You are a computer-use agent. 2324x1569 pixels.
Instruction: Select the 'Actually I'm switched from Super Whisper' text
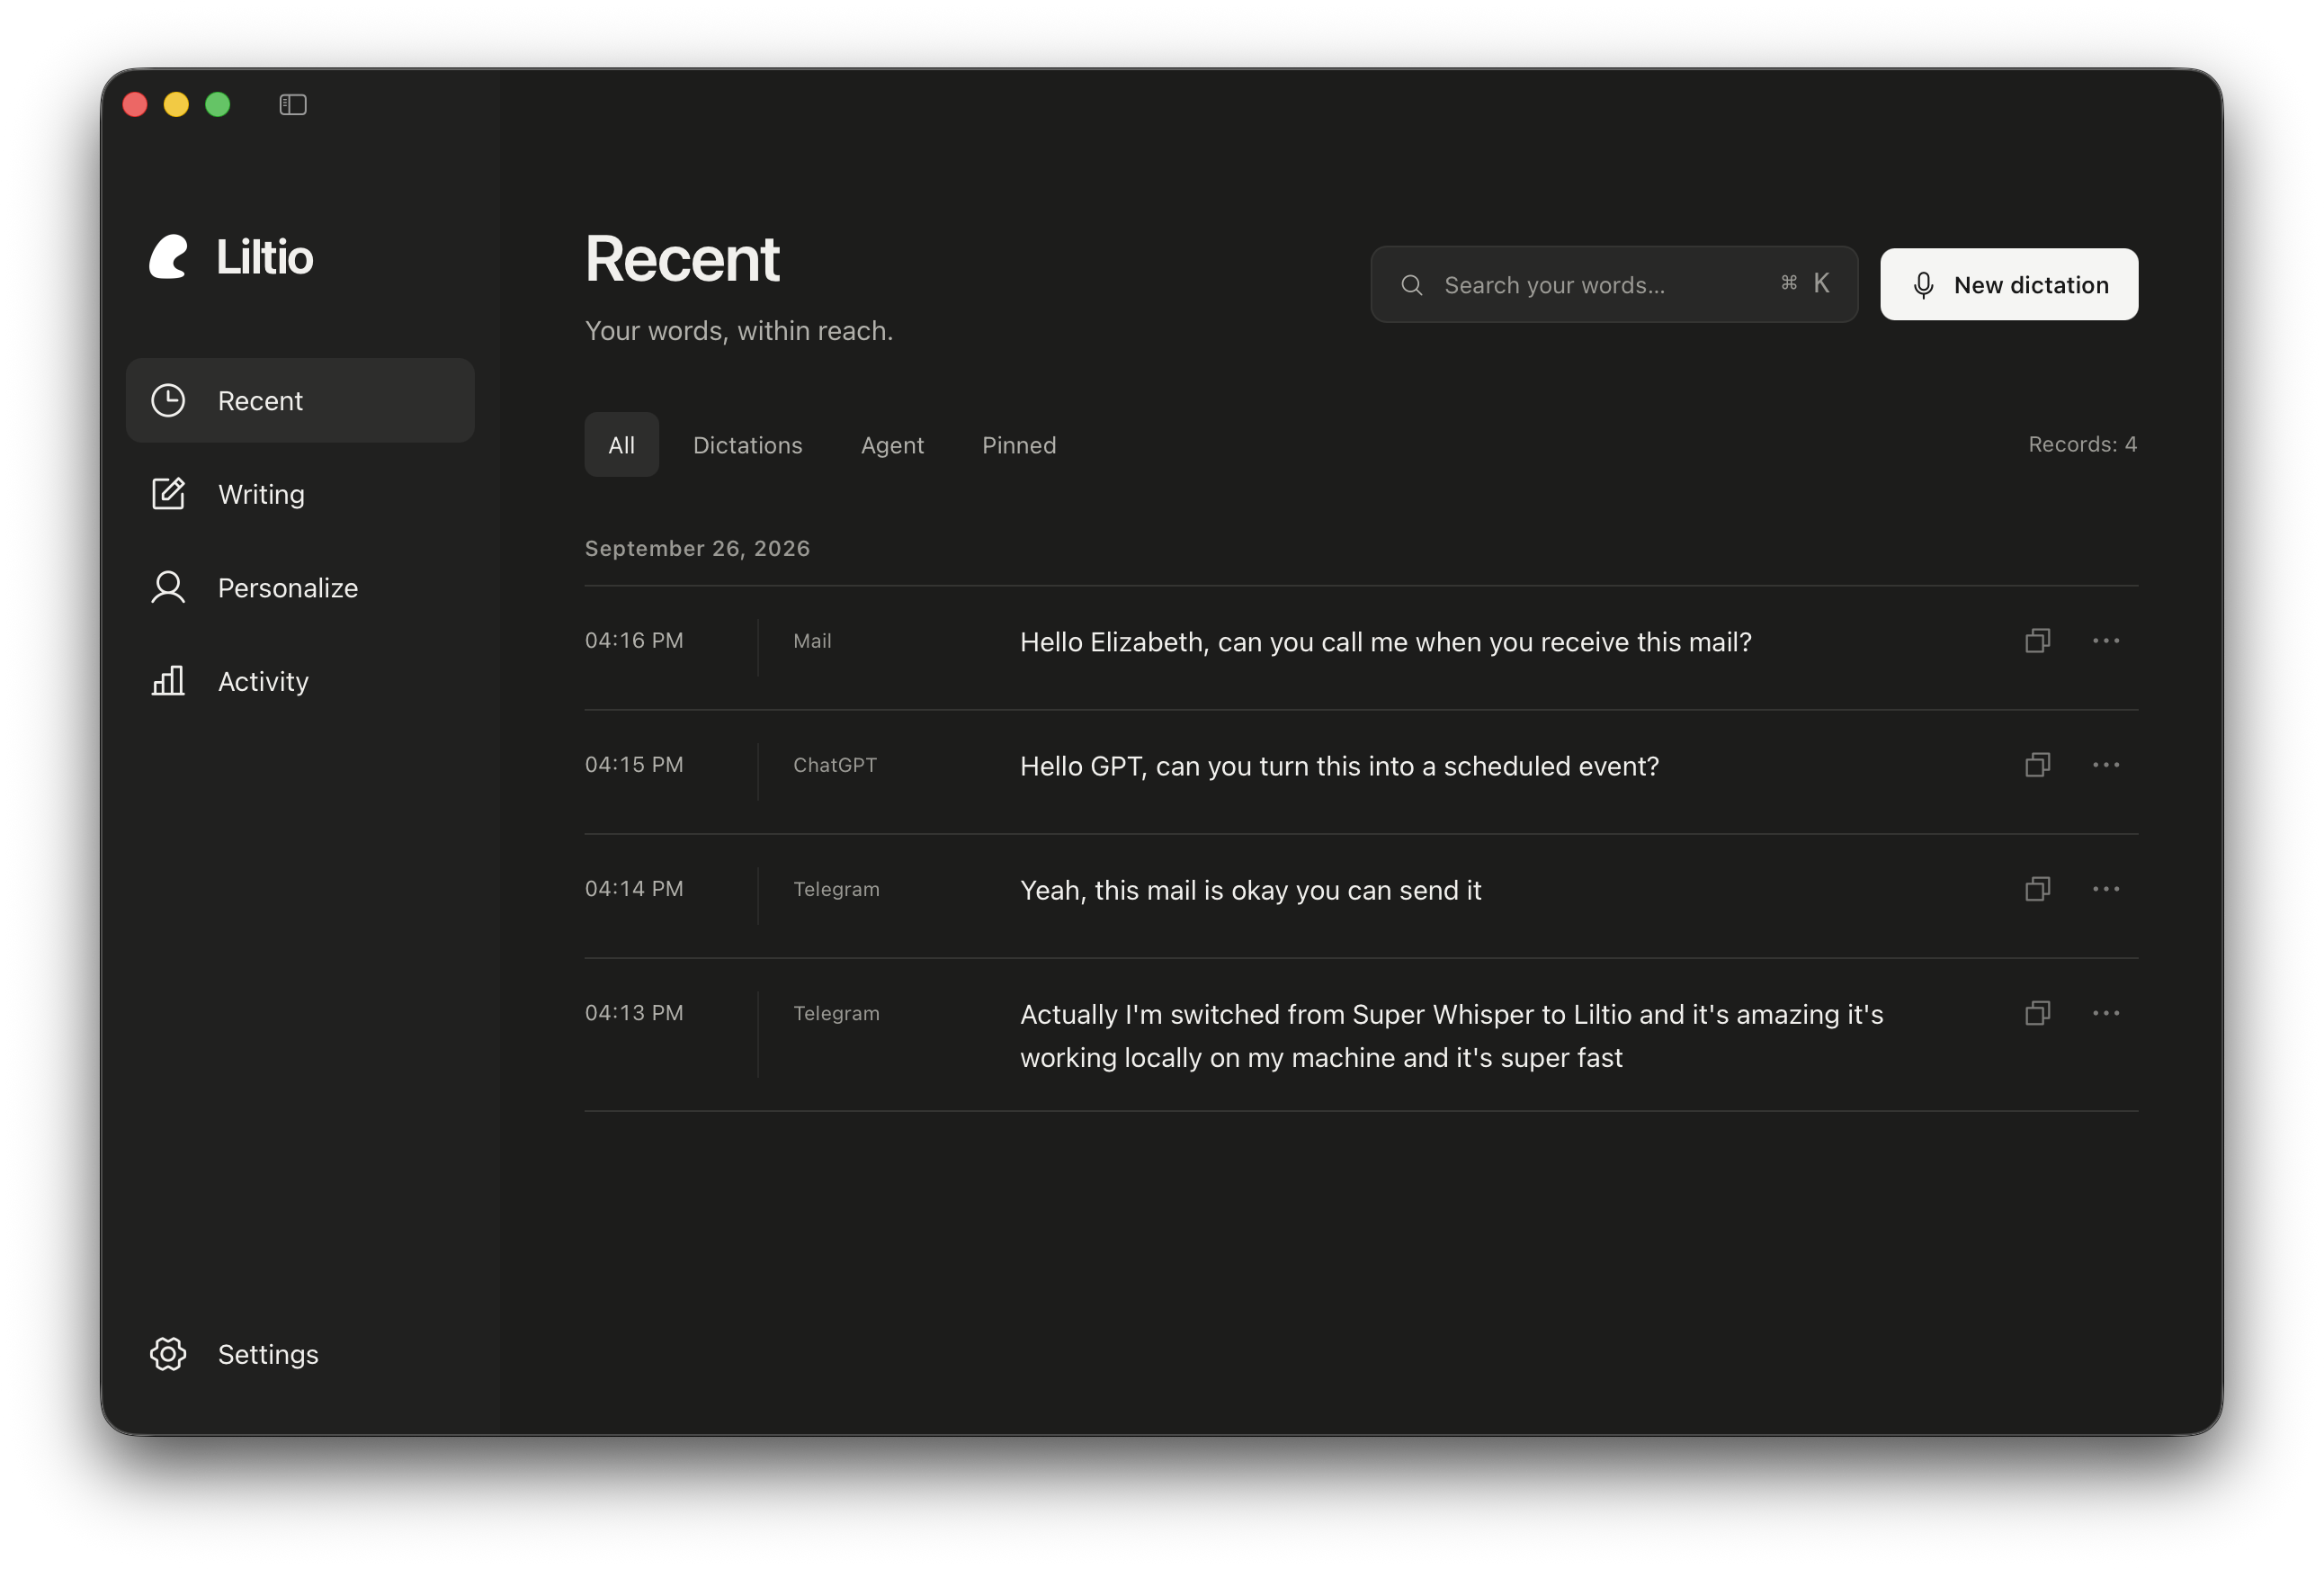1451,1035
